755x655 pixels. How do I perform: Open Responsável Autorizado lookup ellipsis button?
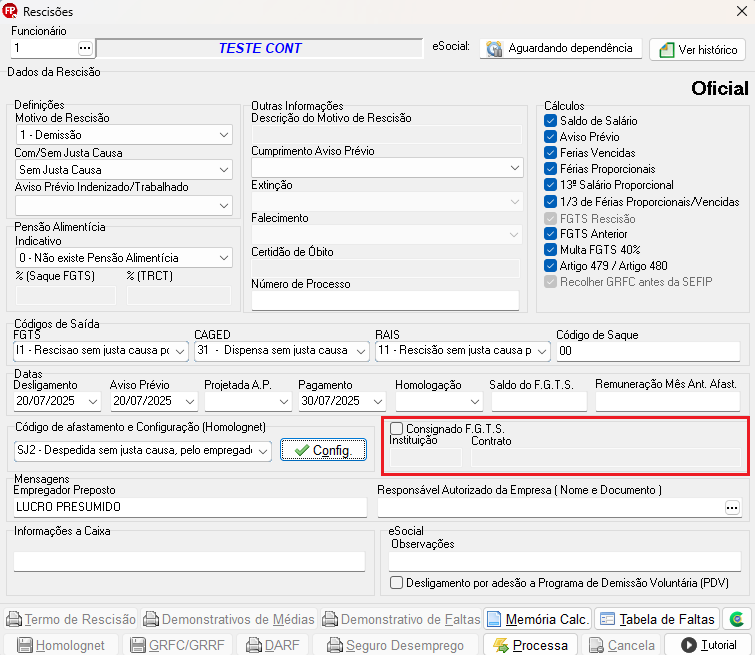pyautogui.click(x=732, y=508)
